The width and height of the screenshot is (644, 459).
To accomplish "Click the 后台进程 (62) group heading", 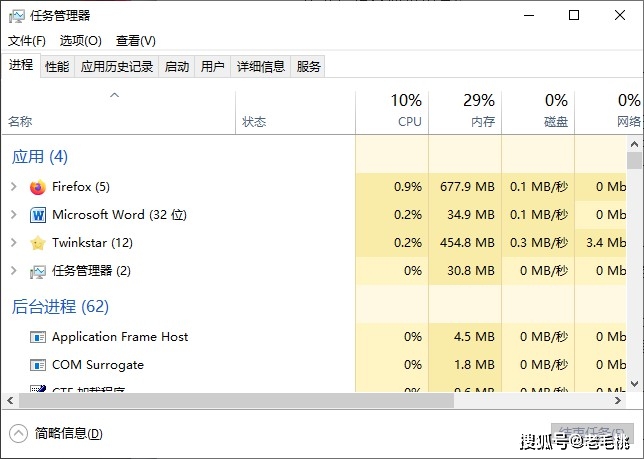I will [x=60, y=307].
